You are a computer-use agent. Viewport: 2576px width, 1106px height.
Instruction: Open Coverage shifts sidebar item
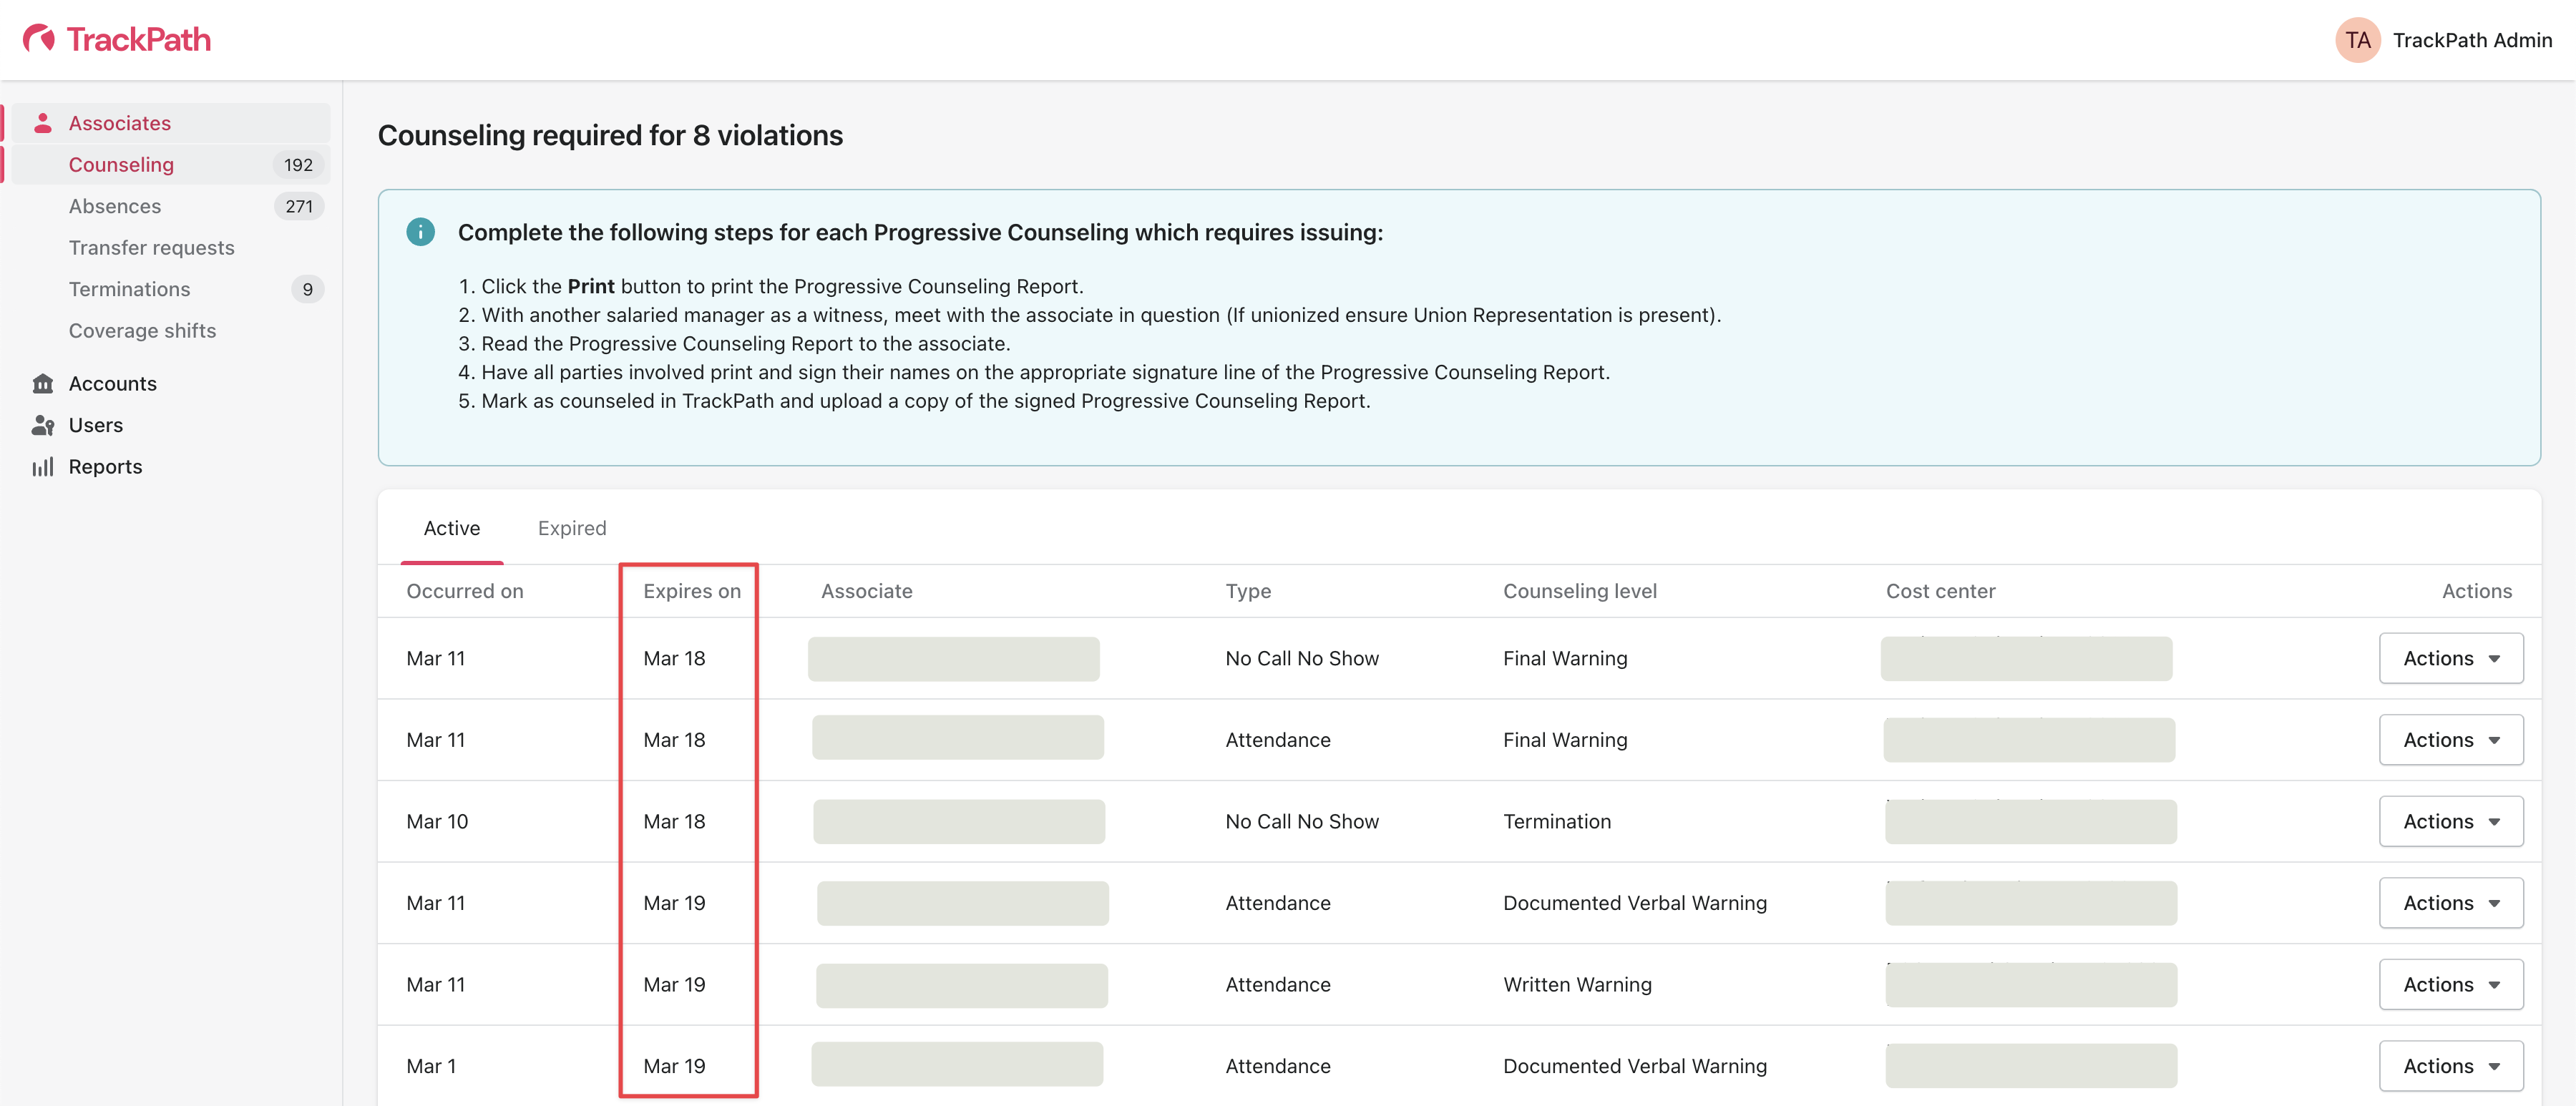(x=142, y=331)
